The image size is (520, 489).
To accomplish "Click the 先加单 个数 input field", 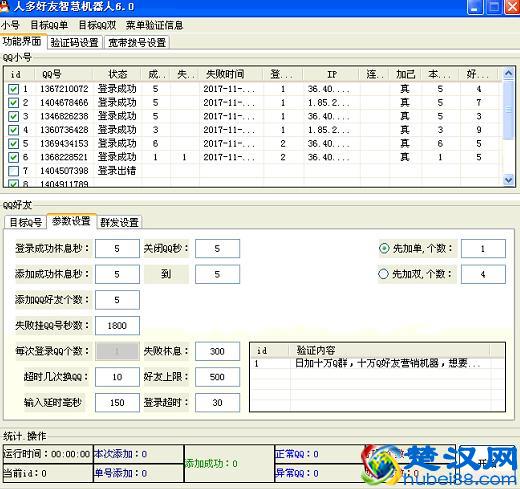I will (483, 249).
